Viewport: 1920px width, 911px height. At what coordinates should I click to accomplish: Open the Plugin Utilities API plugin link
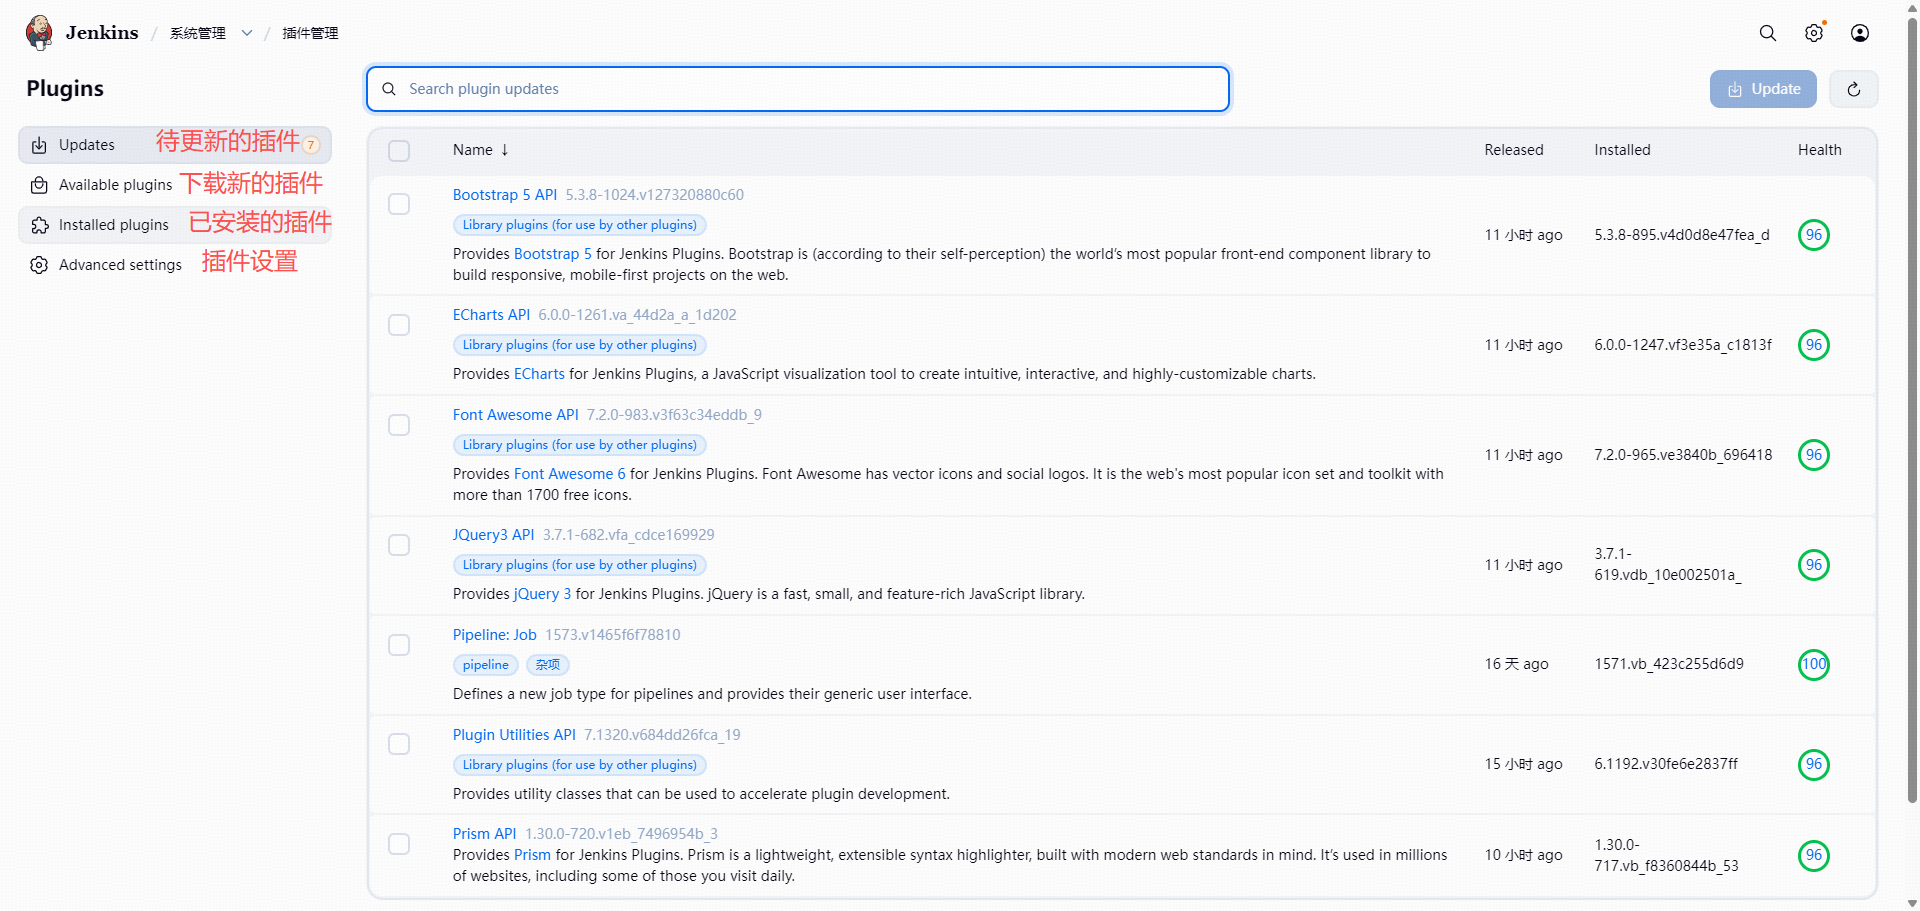coord(514,735)
